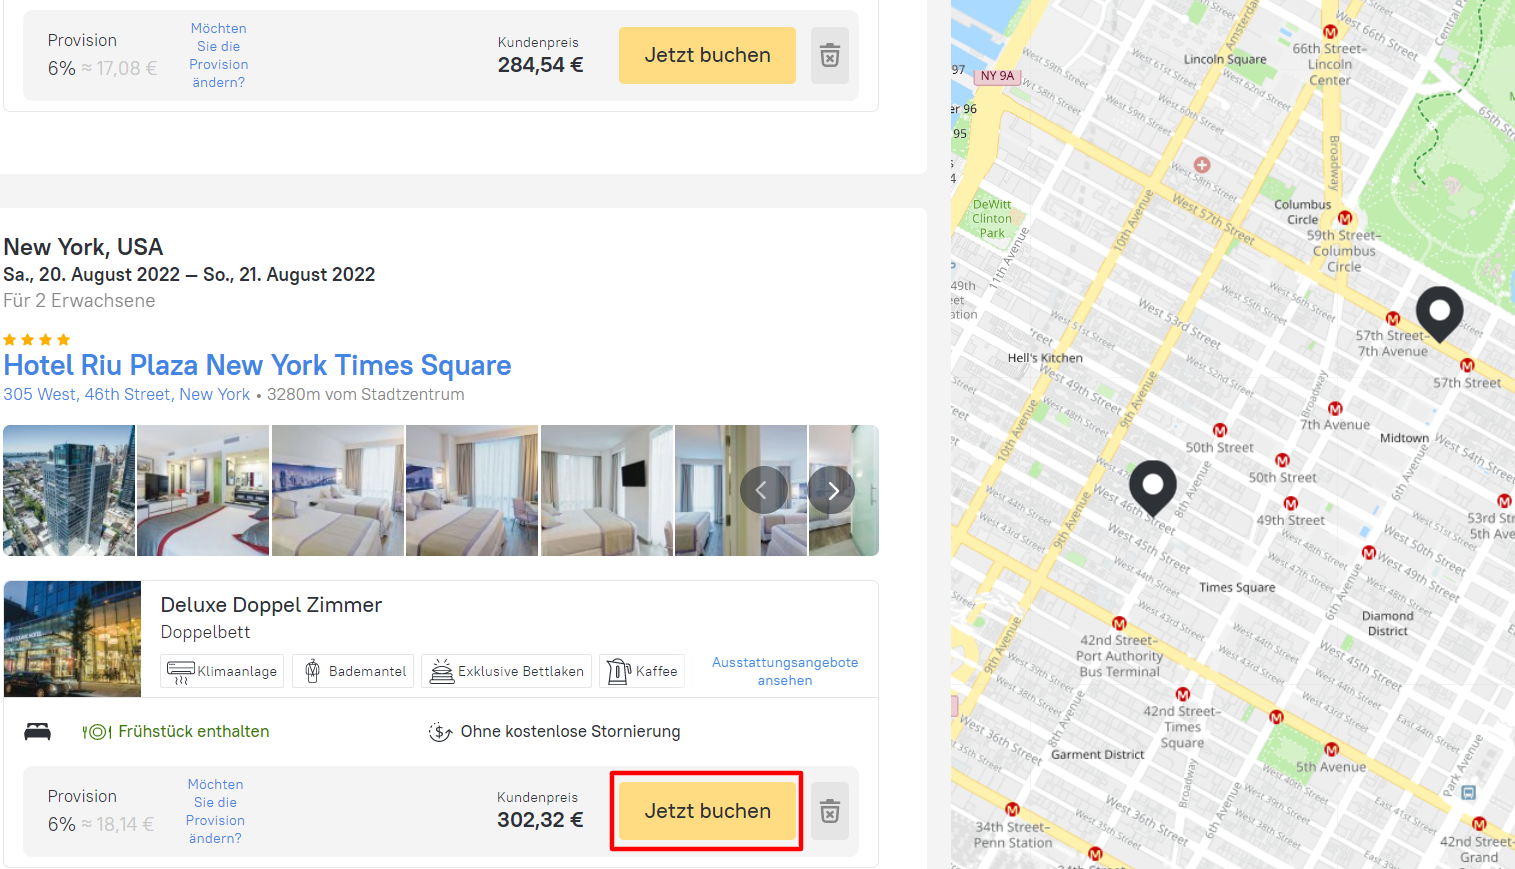Select the map pin near West 46th Street

(x=1152, y=487)
